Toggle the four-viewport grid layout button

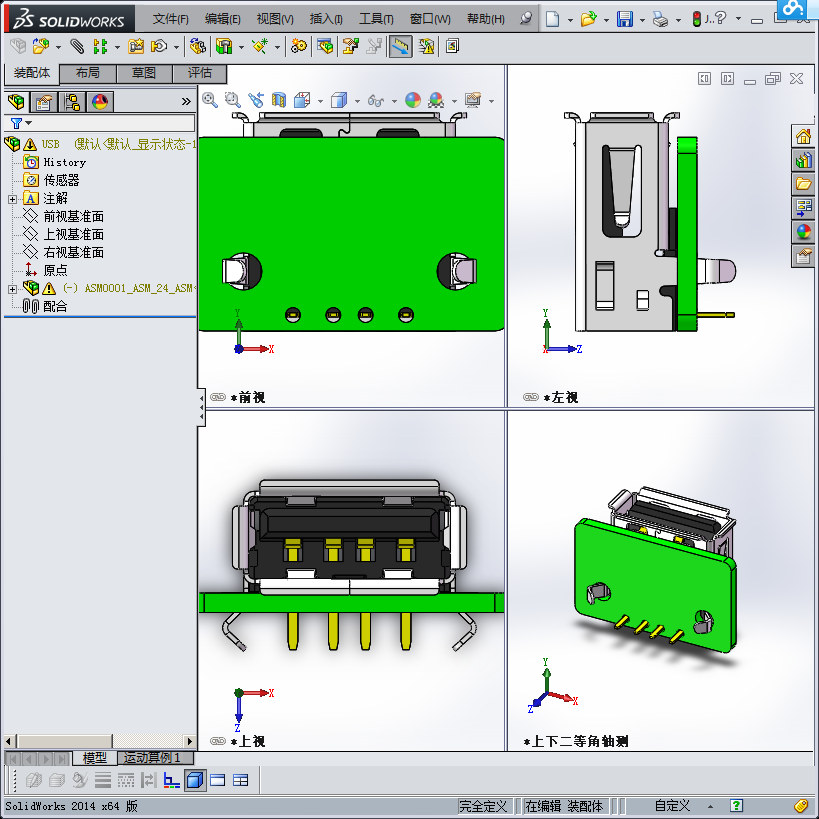pos(238,780)
